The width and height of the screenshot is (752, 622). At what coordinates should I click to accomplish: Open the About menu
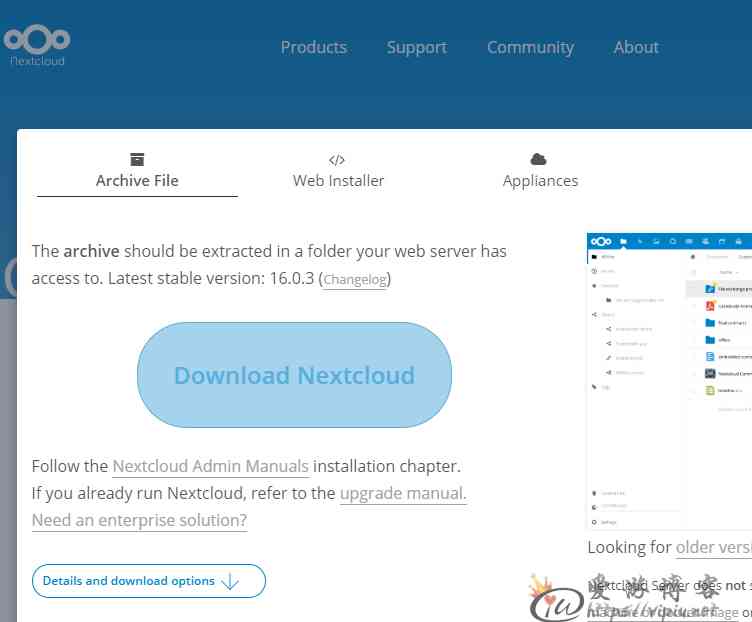click(x=636, y=47)
